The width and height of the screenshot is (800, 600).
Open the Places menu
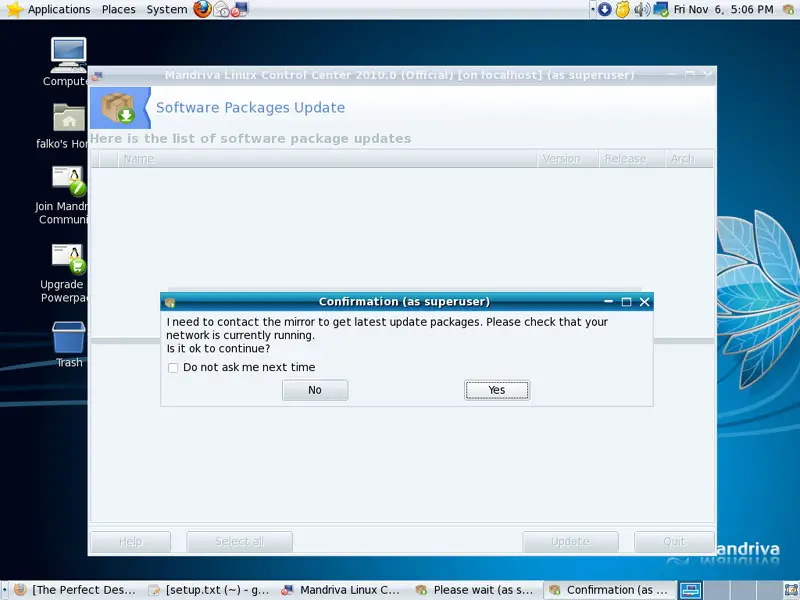coord(118,9)
